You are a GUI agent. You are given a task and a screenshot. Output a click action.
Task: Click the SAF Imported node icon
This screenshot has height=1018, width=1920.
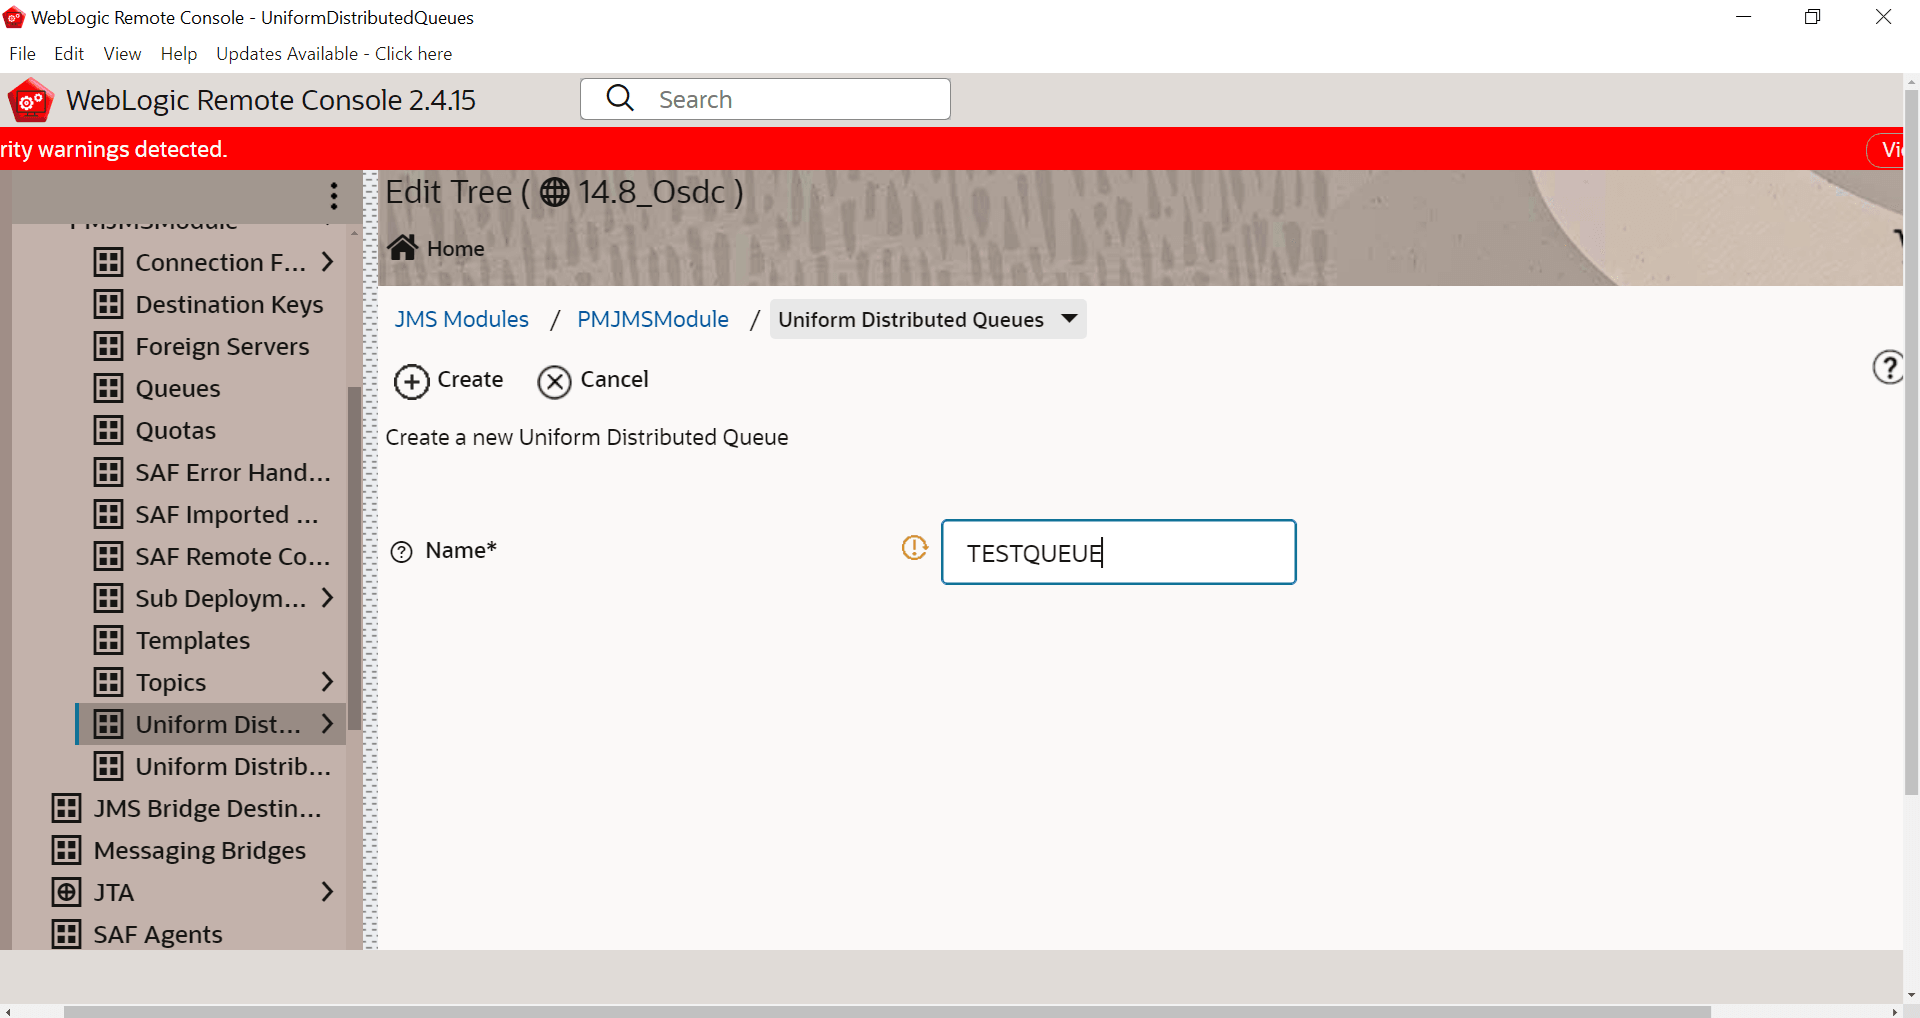(108, 514)
